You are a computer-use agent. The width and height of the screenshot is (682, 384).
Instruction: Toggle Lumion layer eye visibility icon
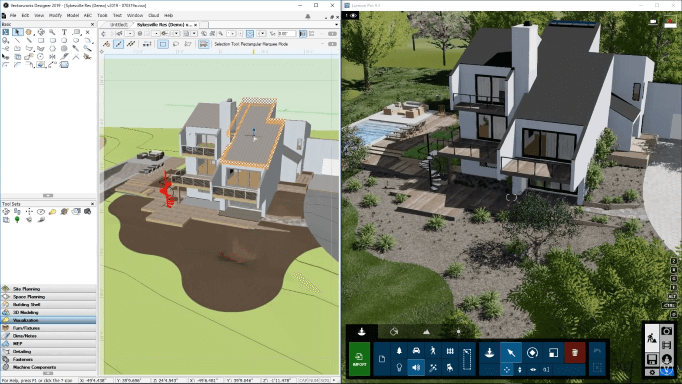[x=353, y=16]
